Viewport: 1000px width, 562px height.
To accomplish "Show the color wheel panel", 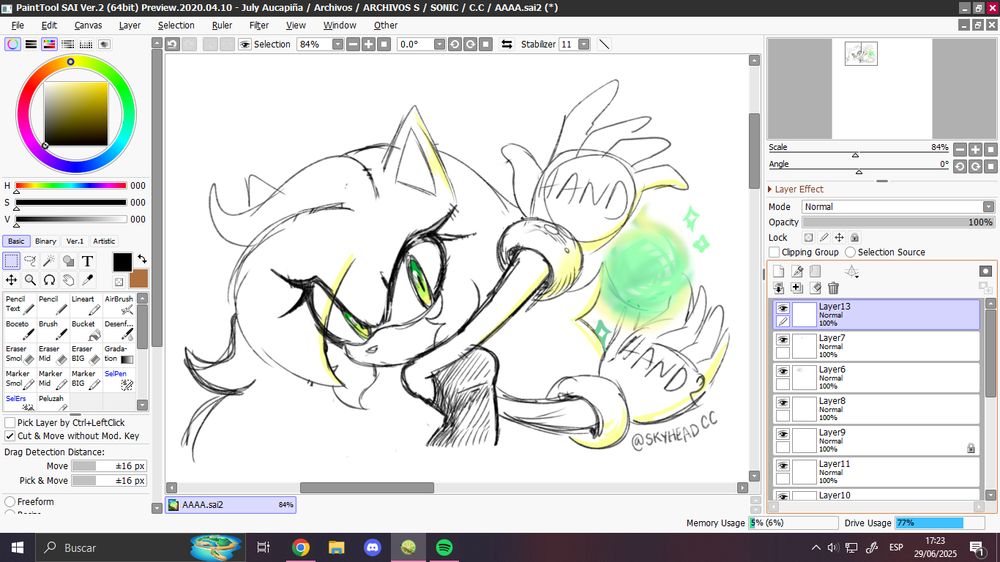I will (x=12, y=44).
